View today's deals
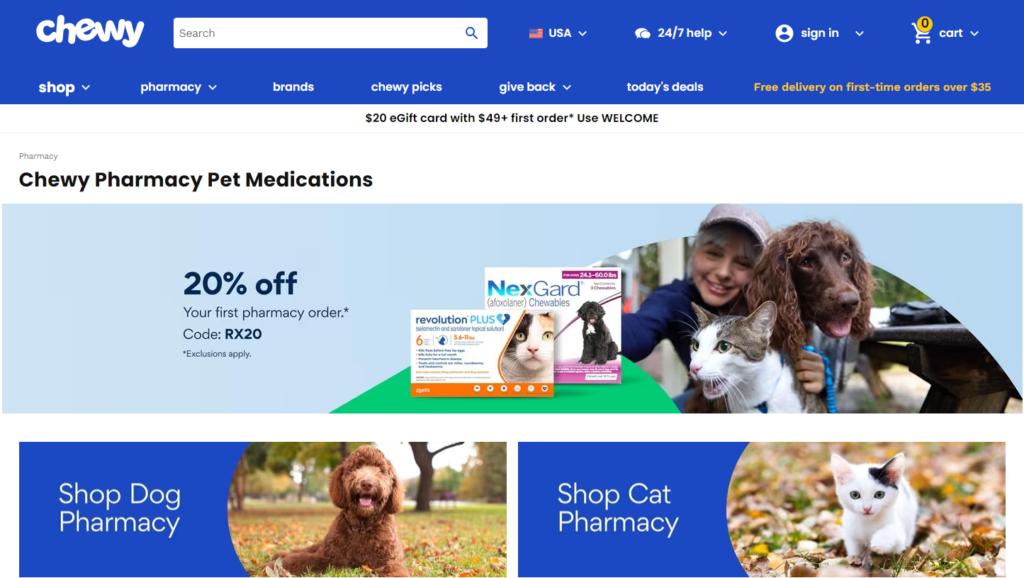Image resolution: width=1024 pixels, height=578 pixels. click(x=665, y=87)
